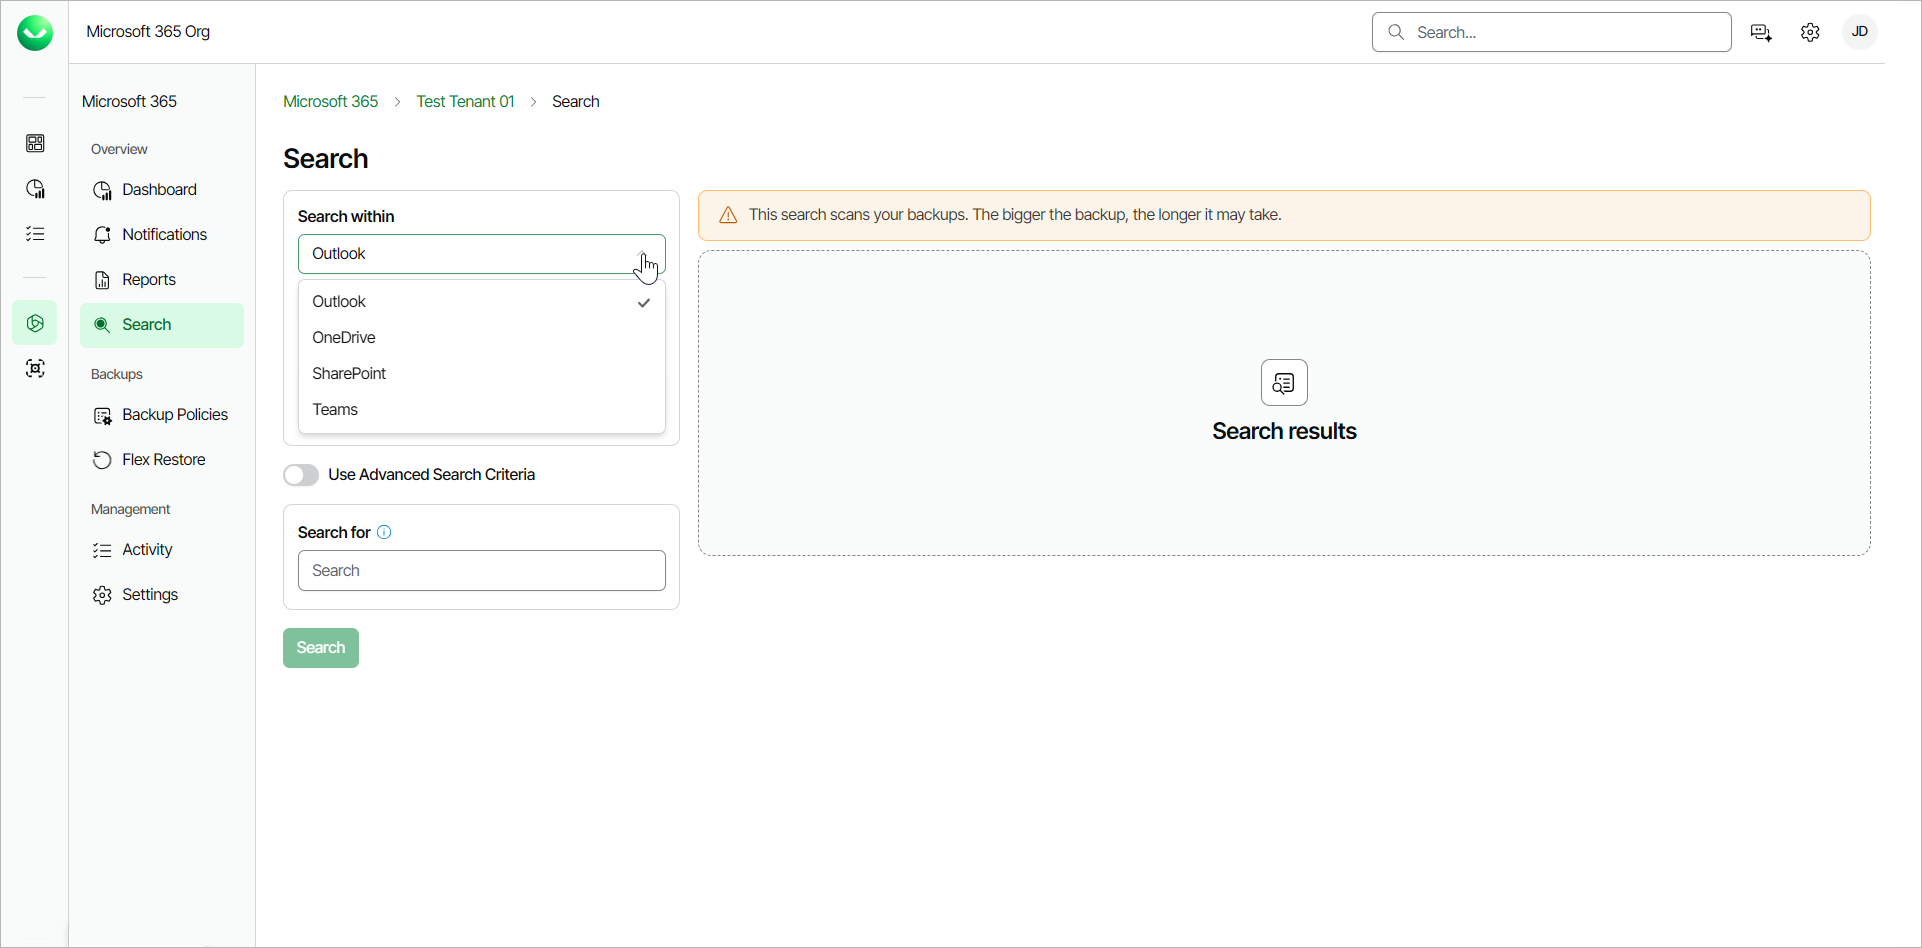The height and width of the screenshot is (948, 1922).
Task: Choose OneDrive in the dropdown list
Action: point(482,338)
